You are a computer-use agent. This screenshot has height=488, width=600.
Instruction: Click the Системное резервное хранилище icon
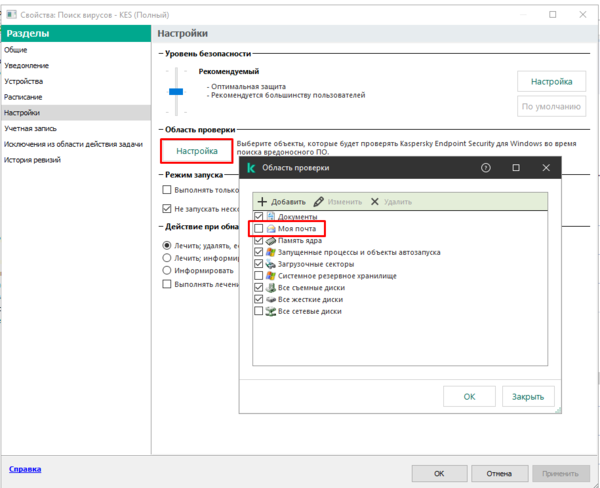(x=271, y=276)
